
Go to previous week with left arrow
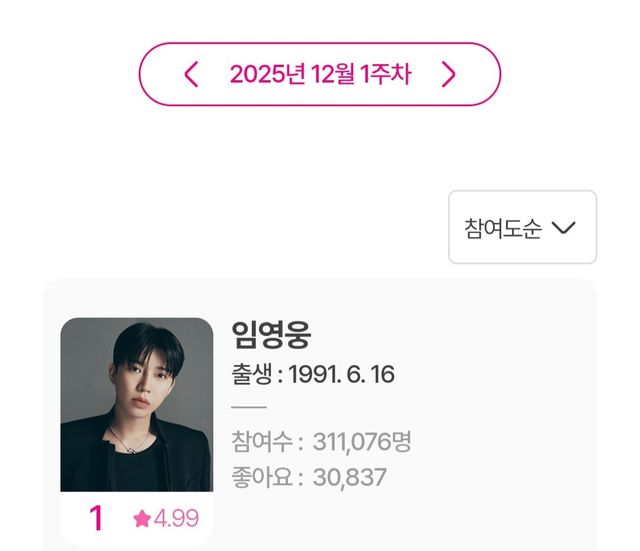click(x=192, y=74)
